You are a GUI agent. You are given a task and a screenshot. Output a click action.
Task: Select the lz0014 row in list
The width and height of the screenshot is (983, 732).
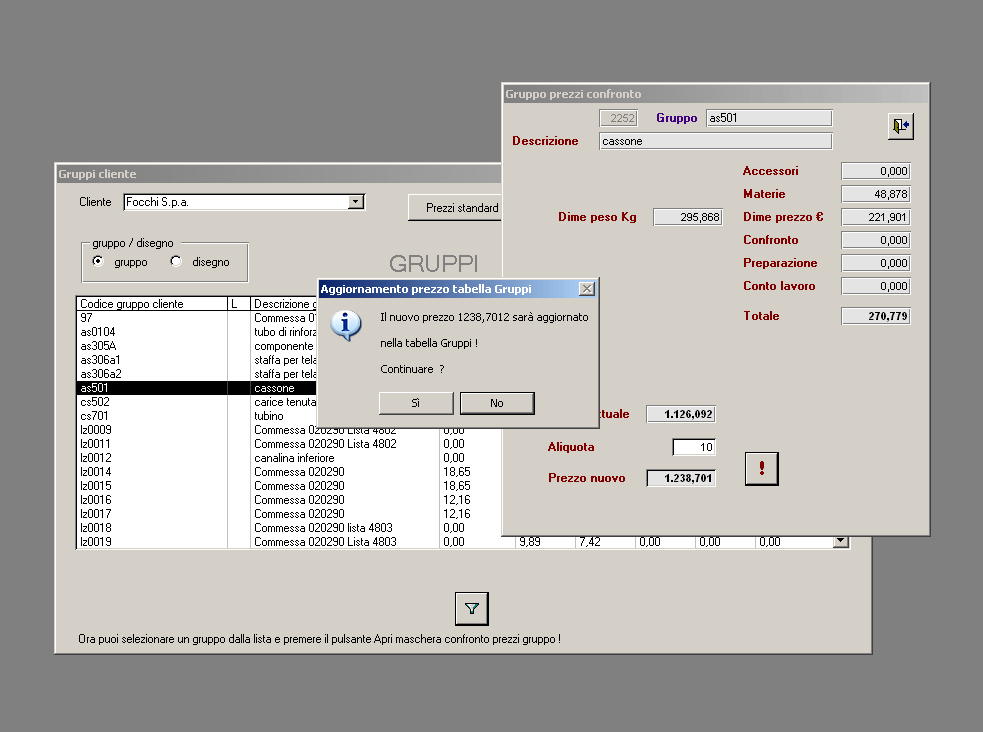tap(288, 472)
